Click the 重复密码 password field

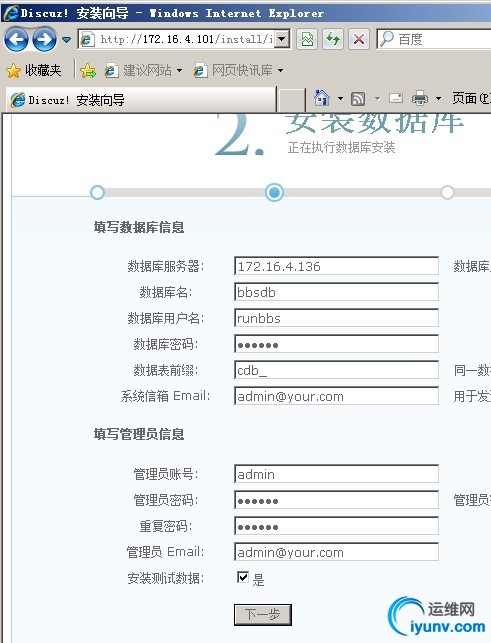tap(336, 526)
